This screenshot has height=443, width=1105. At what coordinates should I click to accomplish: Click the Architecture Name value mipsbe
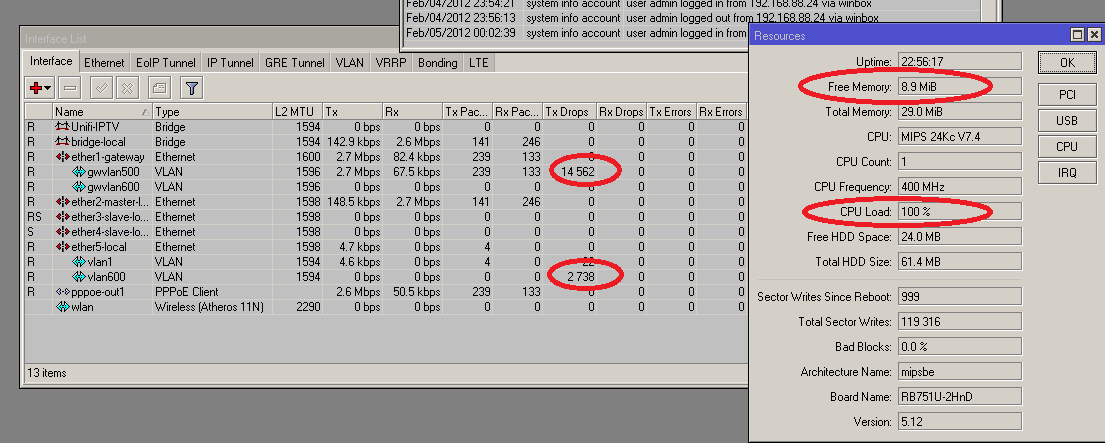[x=960, y=372]
